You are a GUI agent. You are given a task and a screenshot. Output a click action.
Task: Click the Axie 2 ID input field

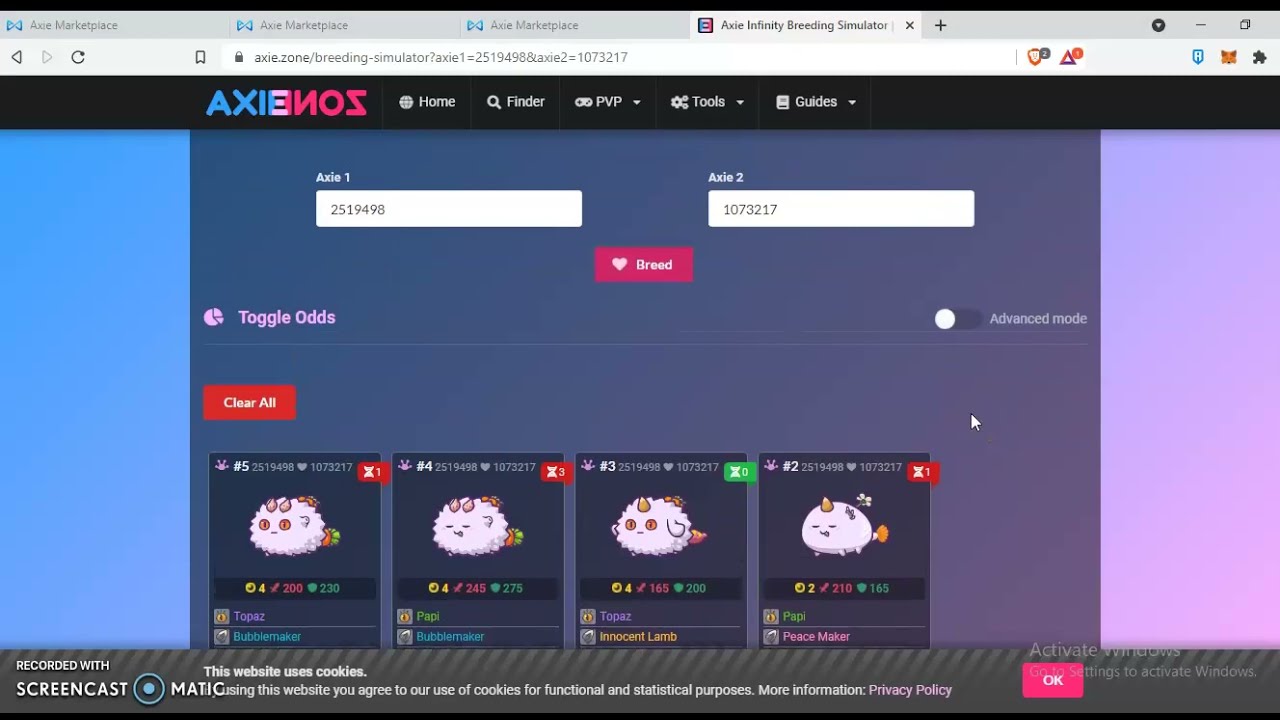coord(841,209)
